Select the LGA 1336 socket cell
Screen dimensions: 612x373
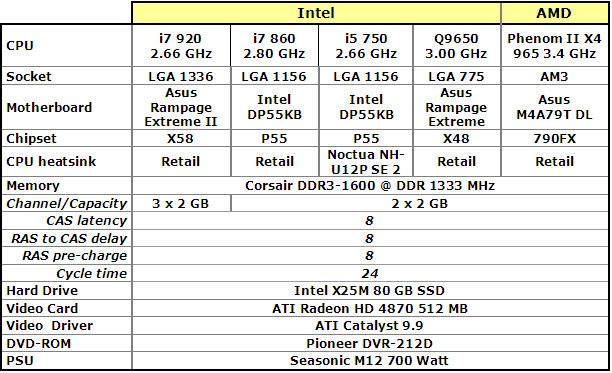[x=181, y=76]
